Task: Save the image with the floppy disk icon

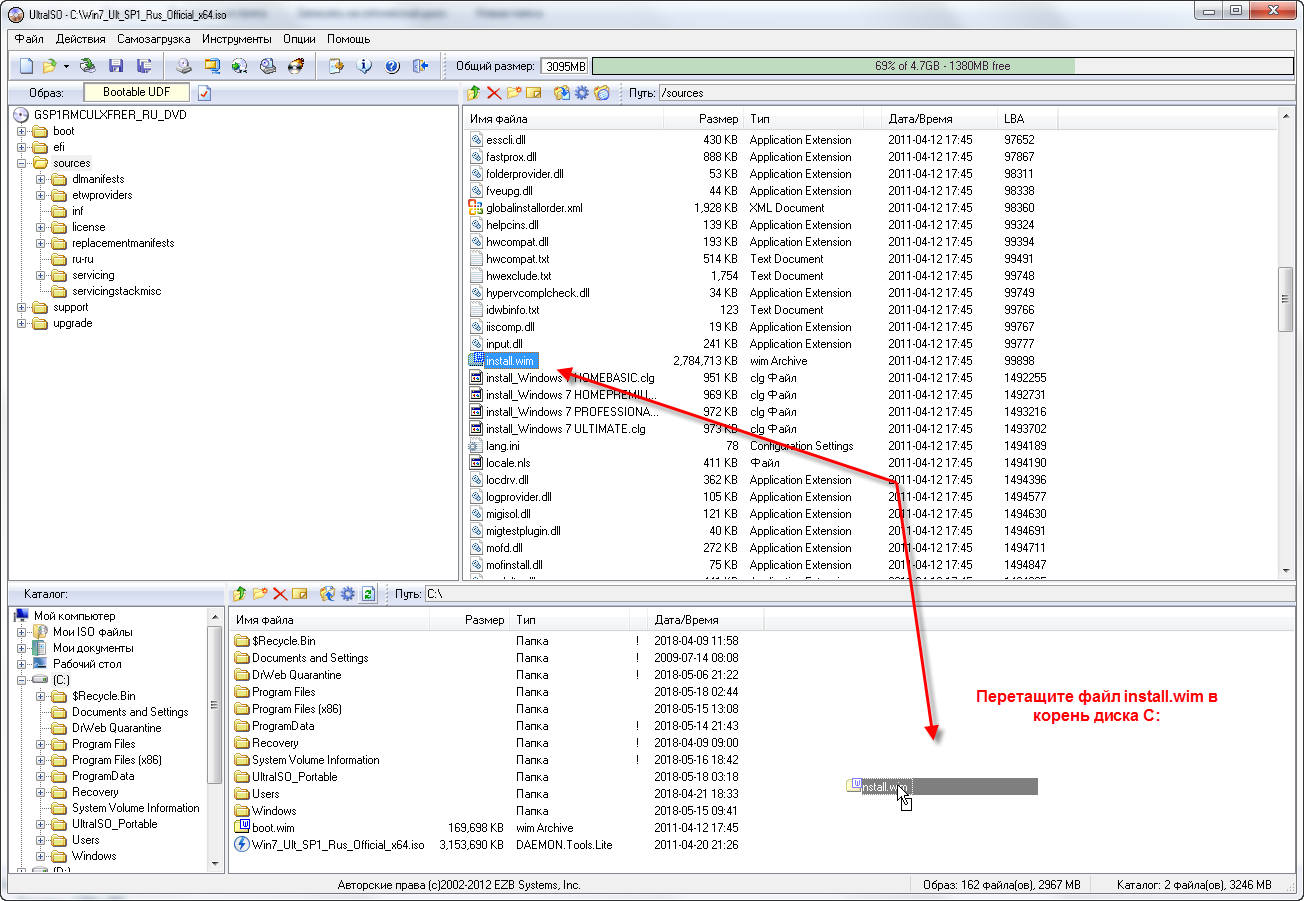Action: pyautogui.click(x=116, y=66)
